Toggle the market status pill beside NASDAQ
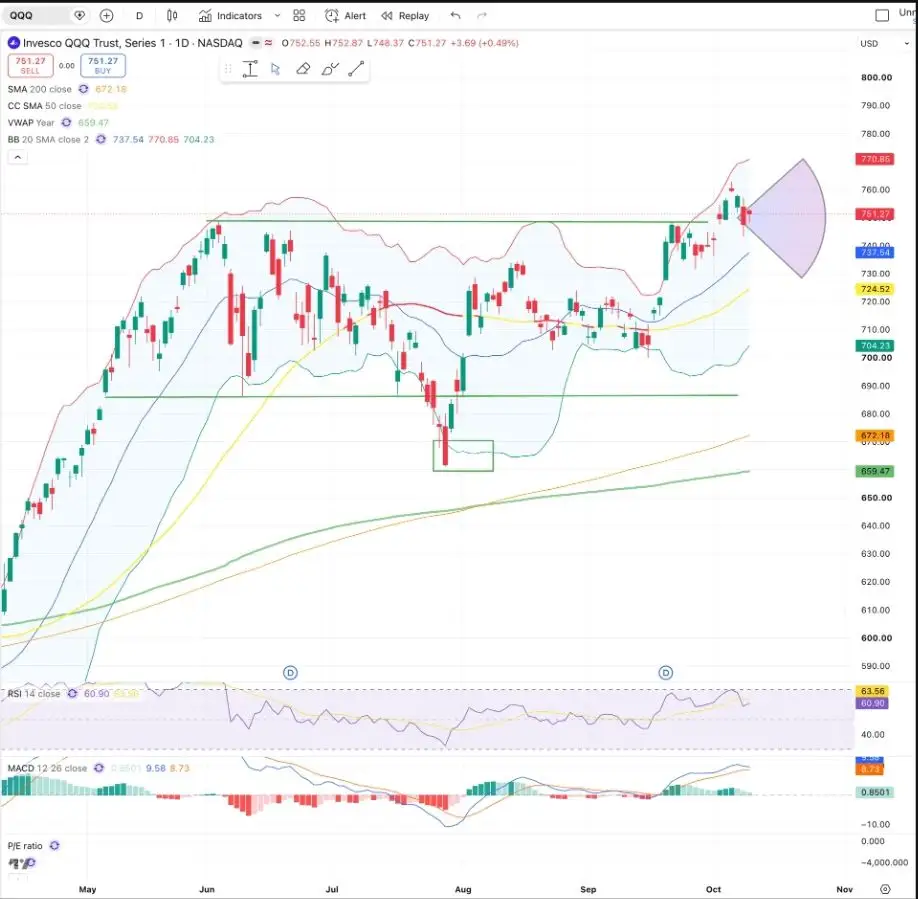This screenshot has height=899, width=918. click(255, 43)
